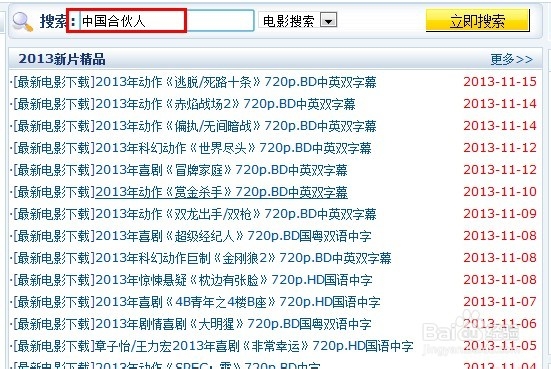The height and width of the screenshot is (369, 551).
Task: Click [最新电影下载] category before 4B青年之4楼B座
Action: (54, 302)
